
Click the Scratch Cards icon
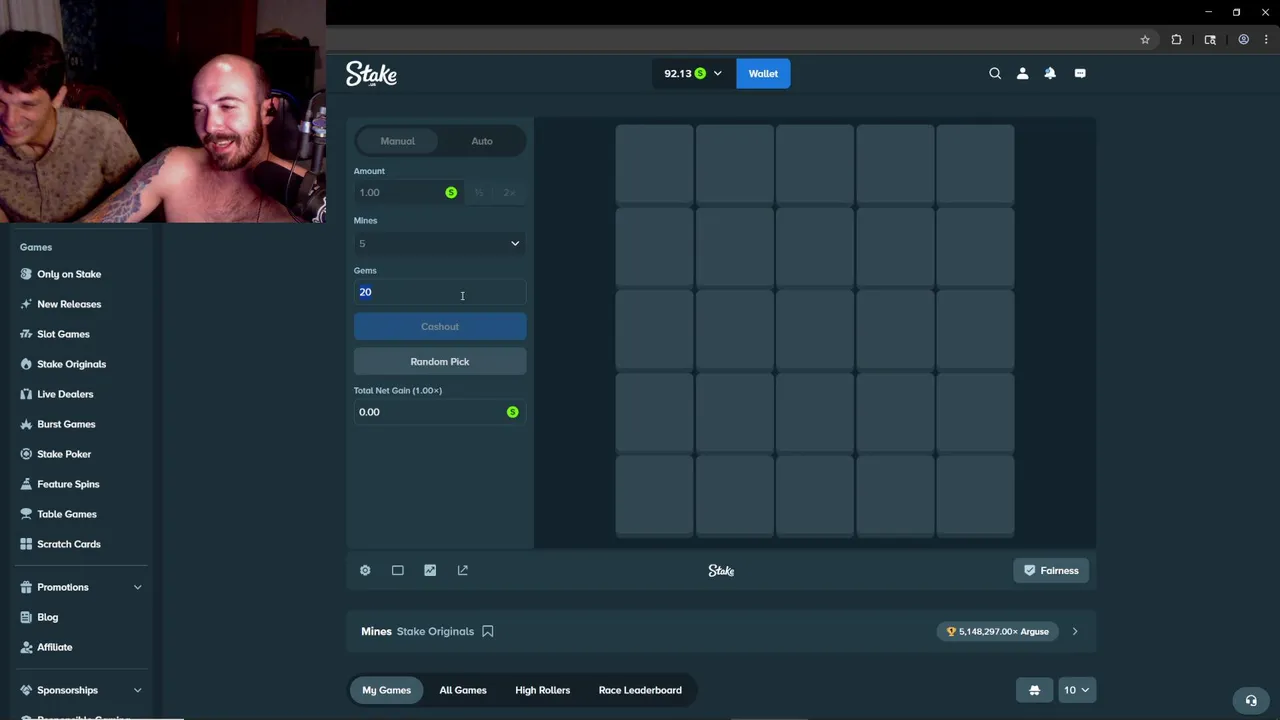26,544
